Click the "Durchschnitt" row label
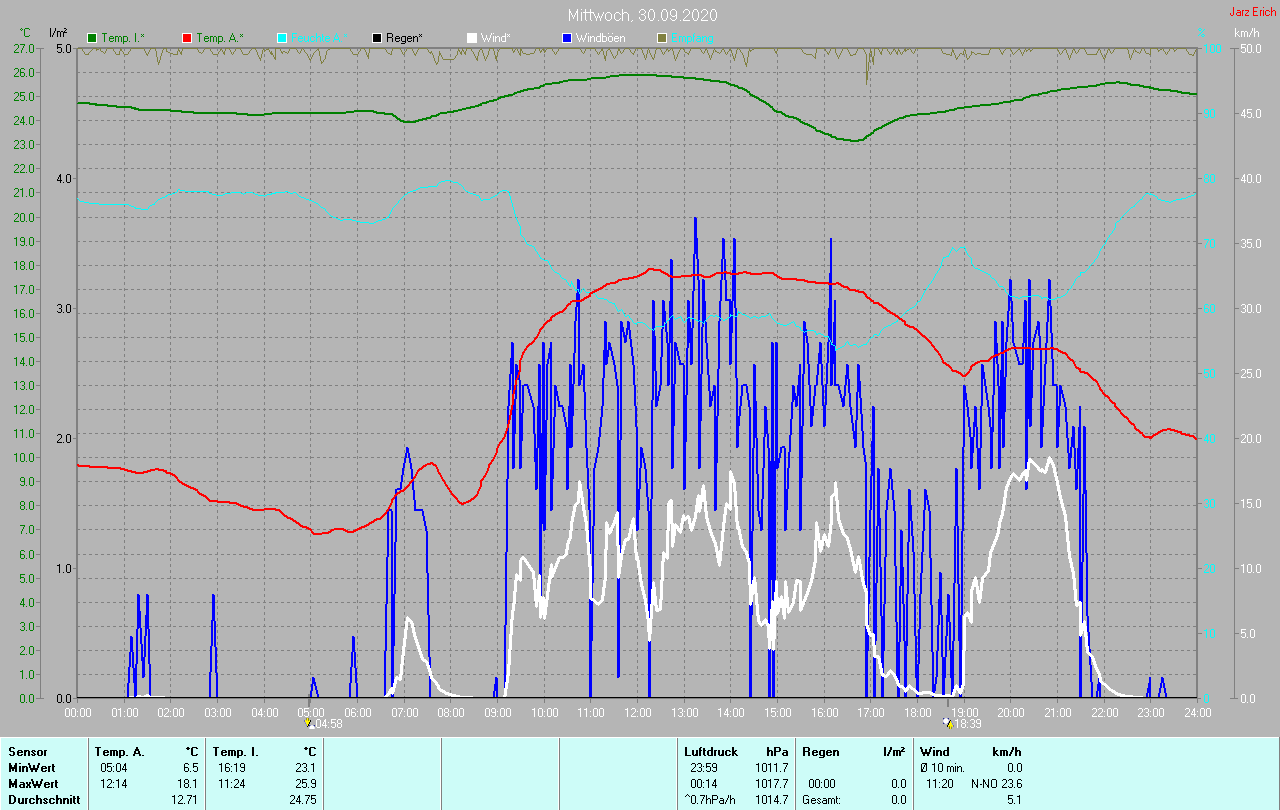 coord(44,800)
